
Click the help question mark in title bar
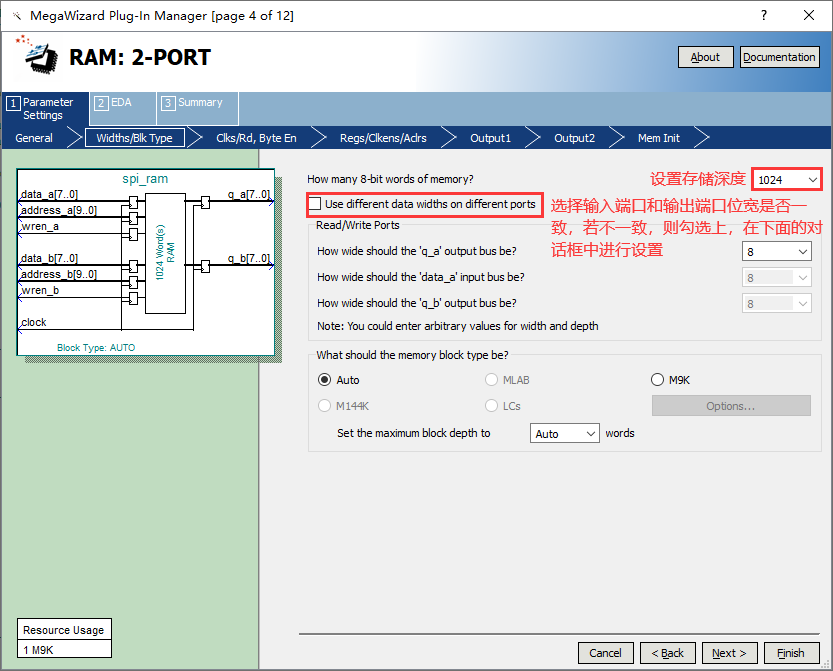click(x=764, y=15)
